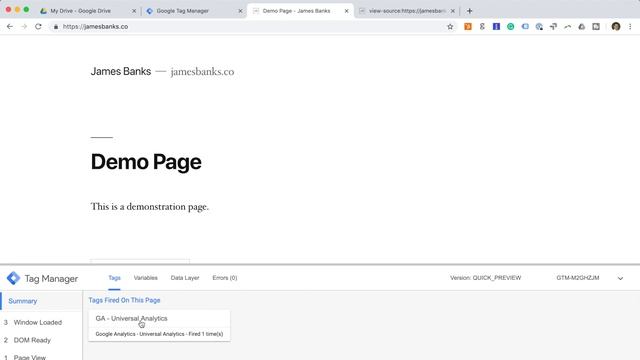Close the Google Tag Manager tab
This screenshot has height=360, width=640.
[240, 11]
